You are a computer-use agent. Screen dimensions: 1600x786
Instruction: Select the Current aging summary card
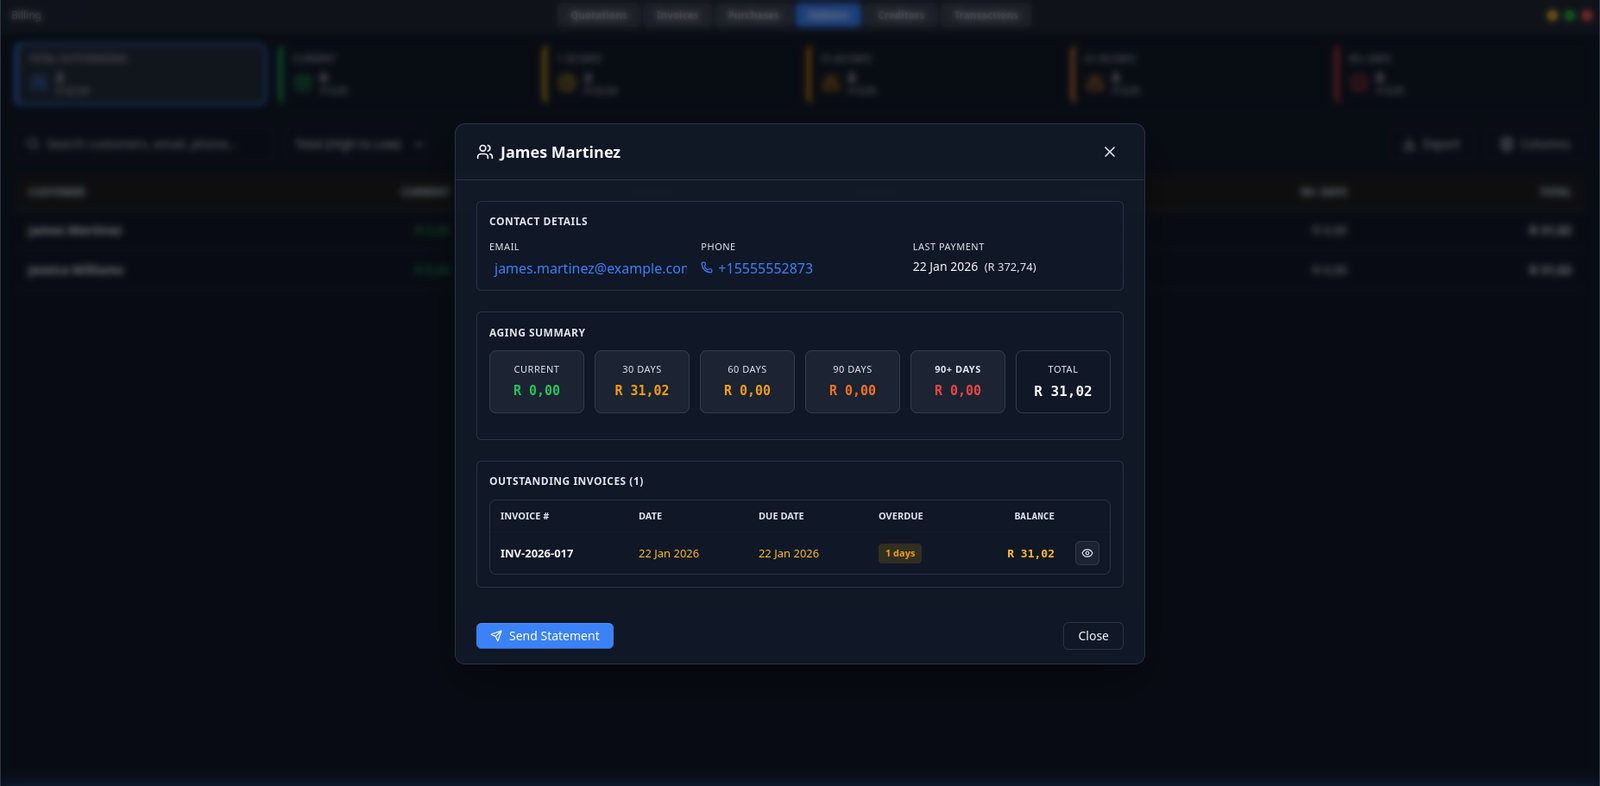[x=536, y=381]
